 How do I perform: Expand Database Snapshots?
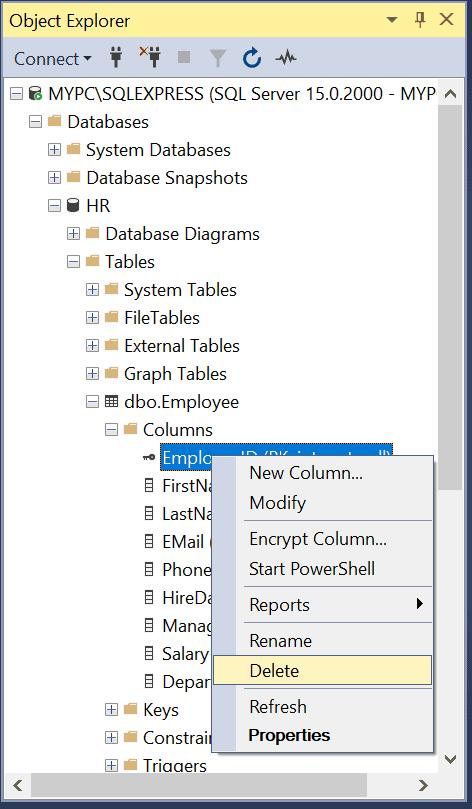click(54, 177)
